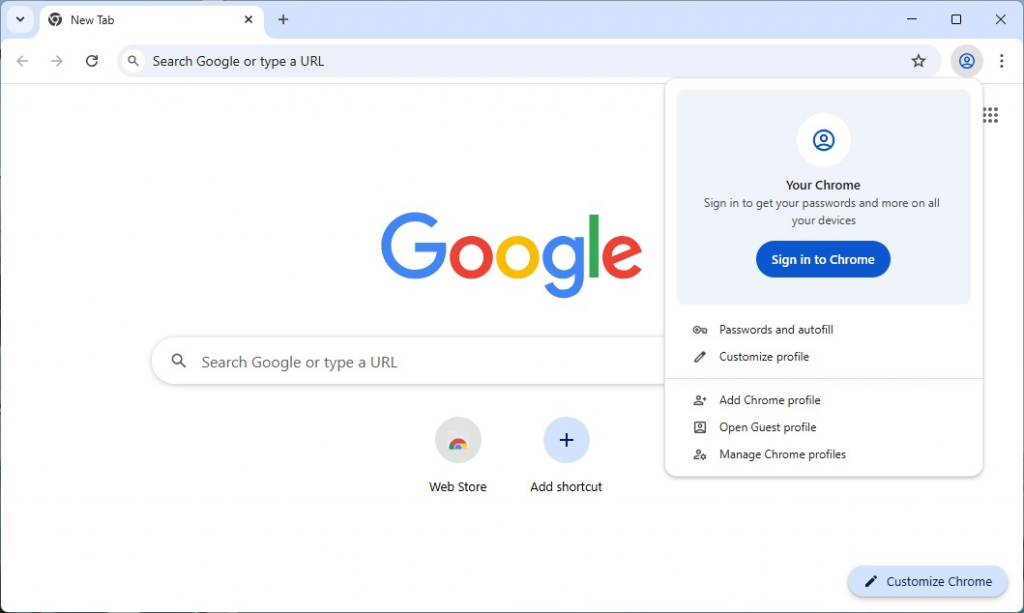Maximize the Chrome window
Image resolution: width=1024 pixels, height=613 pixels.
956,20
